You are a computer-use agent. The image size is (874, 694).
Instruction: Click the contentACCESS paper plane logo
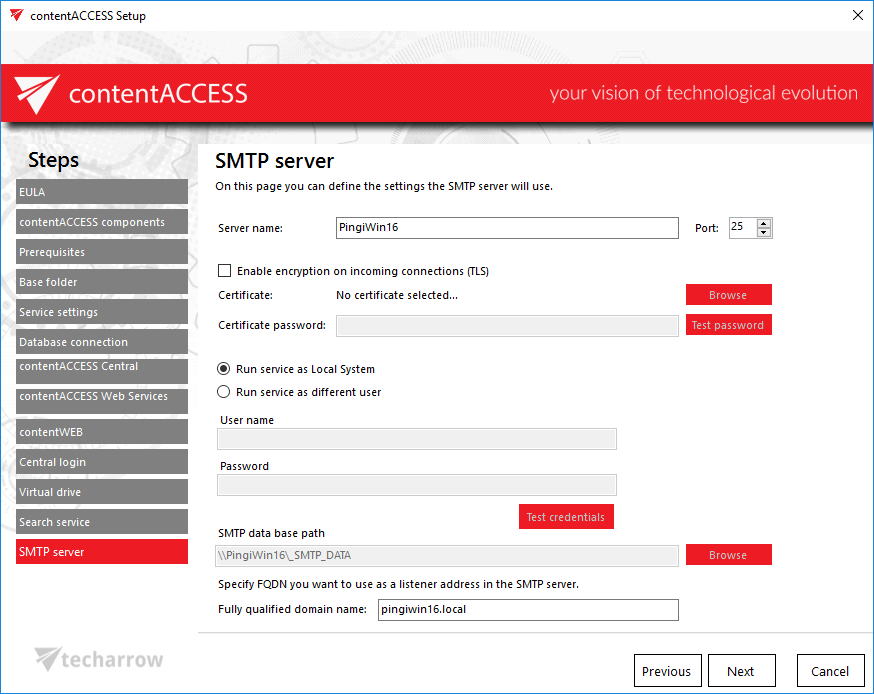point(37,95)
